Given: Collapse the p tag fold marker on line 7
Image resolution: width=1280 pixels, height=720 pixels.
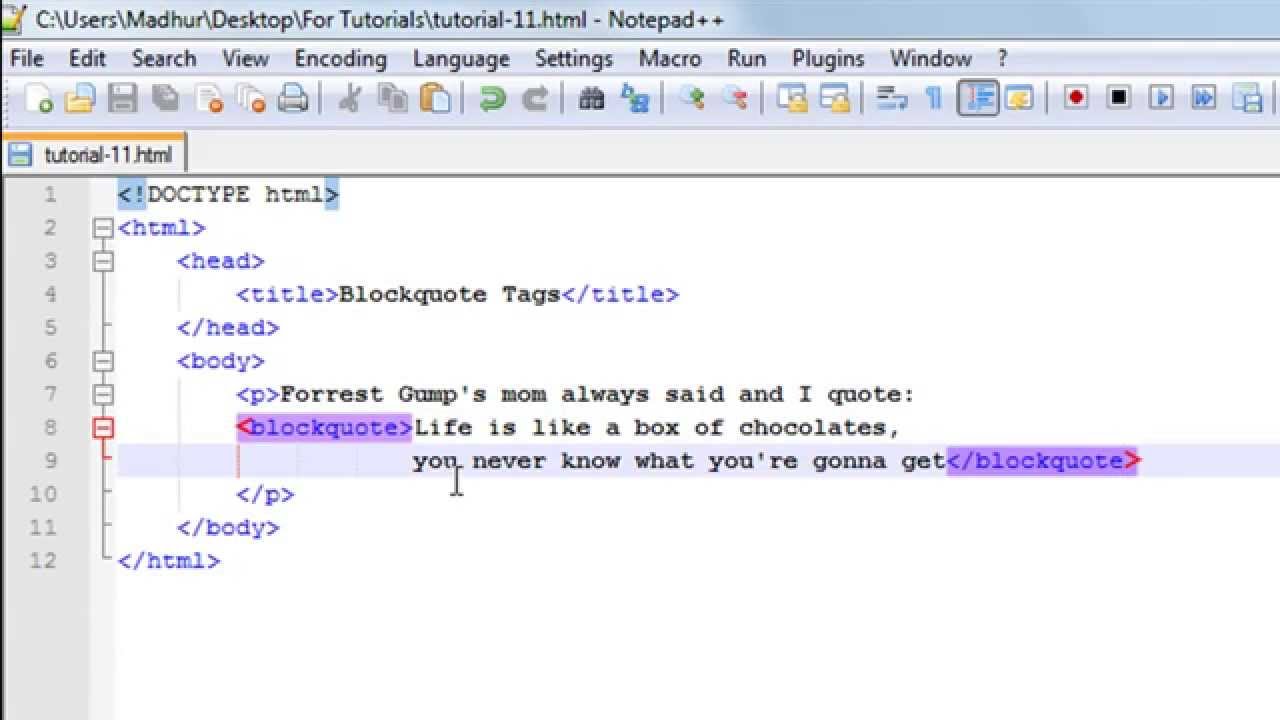Looking at the screenshot, I should 103,394.
